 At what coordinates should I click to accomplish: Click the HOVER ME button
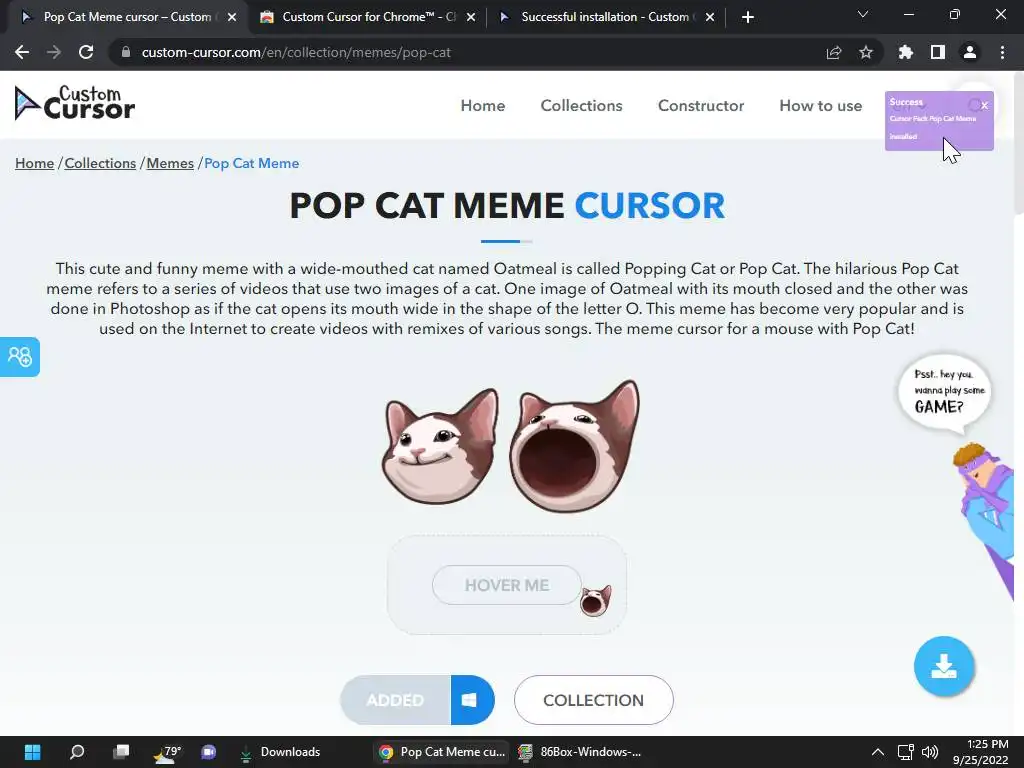pyautogui.click(x=507, y=585)
